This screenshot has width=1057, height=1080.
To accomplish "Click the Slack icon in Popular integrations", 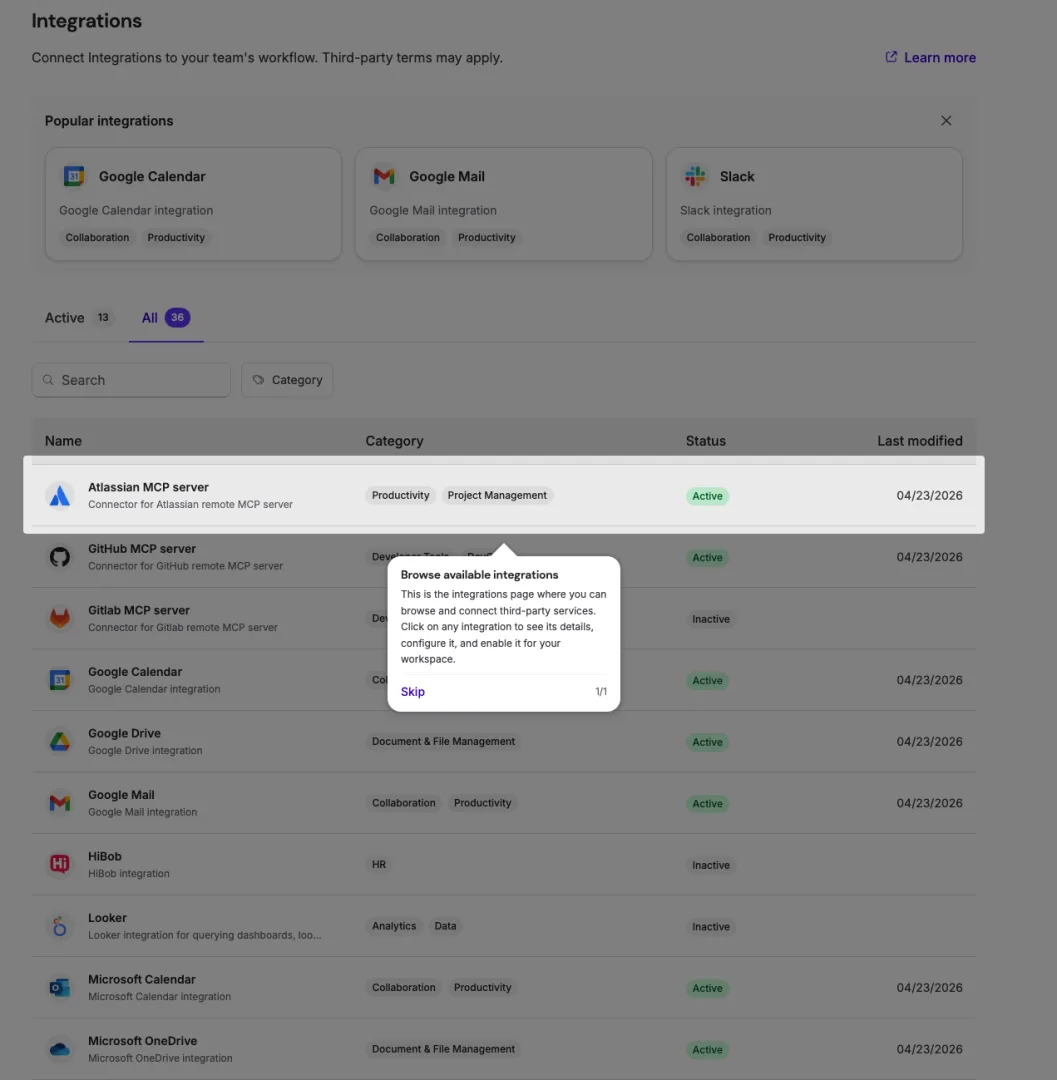I will (x=695, y=175).
